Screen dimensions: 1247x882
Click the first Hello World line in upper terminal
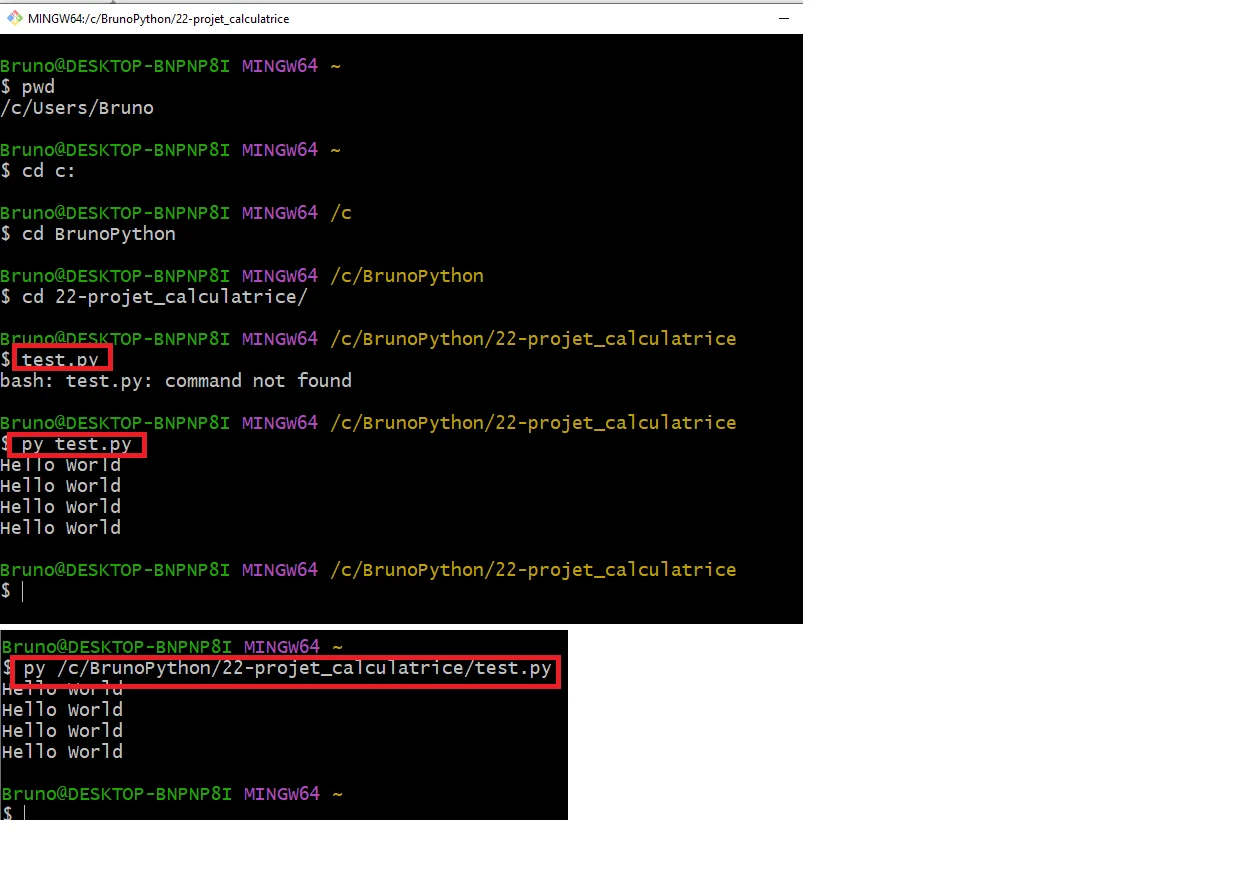pos(60,465)
